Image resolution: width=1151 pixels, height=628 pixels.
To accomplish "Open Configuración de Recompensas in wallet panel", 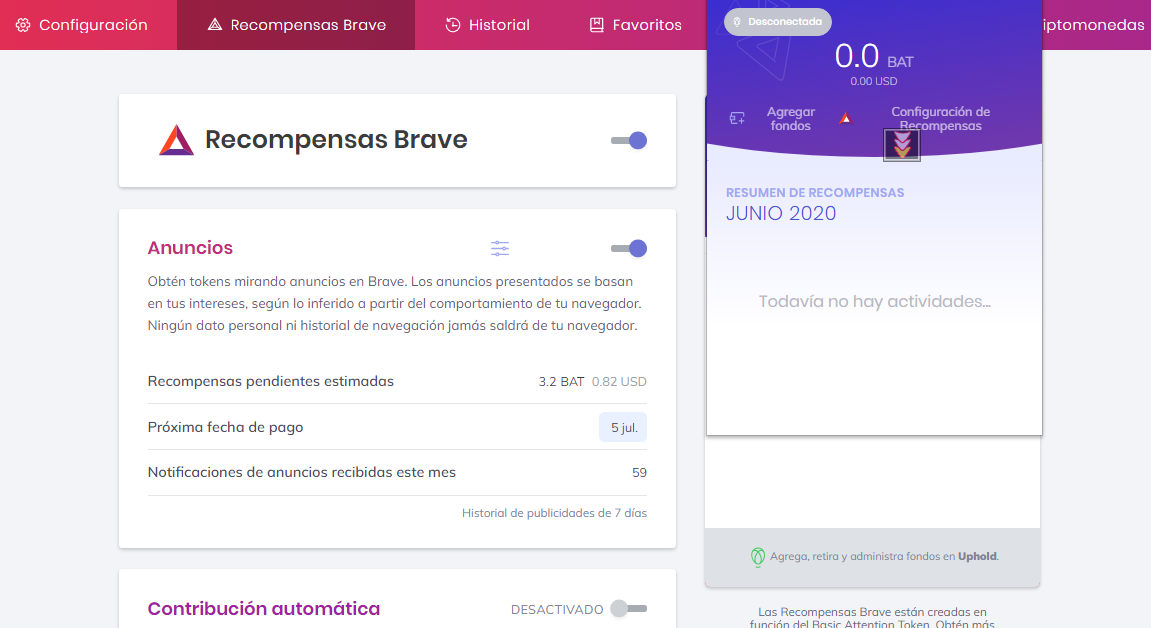I will pyautogui.click(x=940, y=119).
